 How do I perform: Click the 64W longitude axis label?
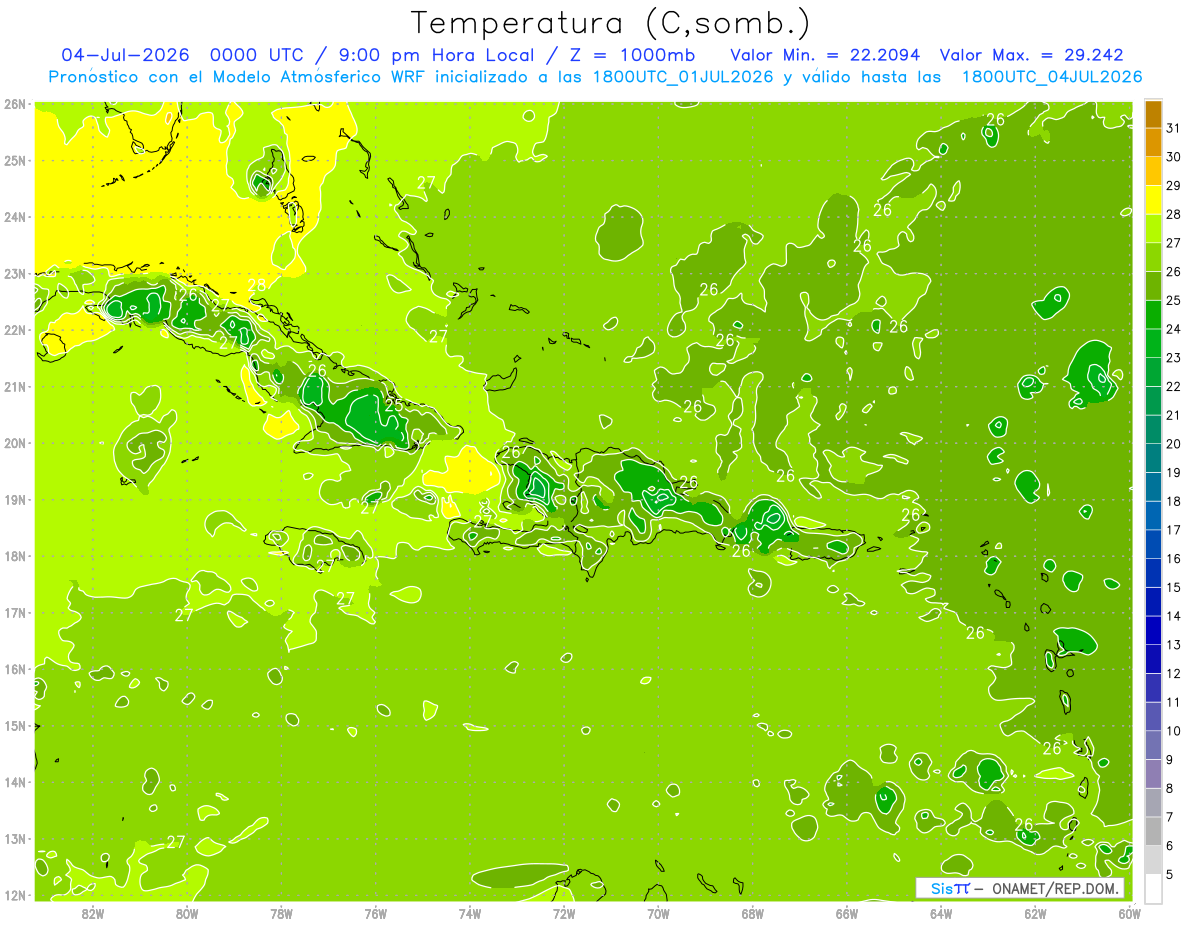click(x=941, y=913)
